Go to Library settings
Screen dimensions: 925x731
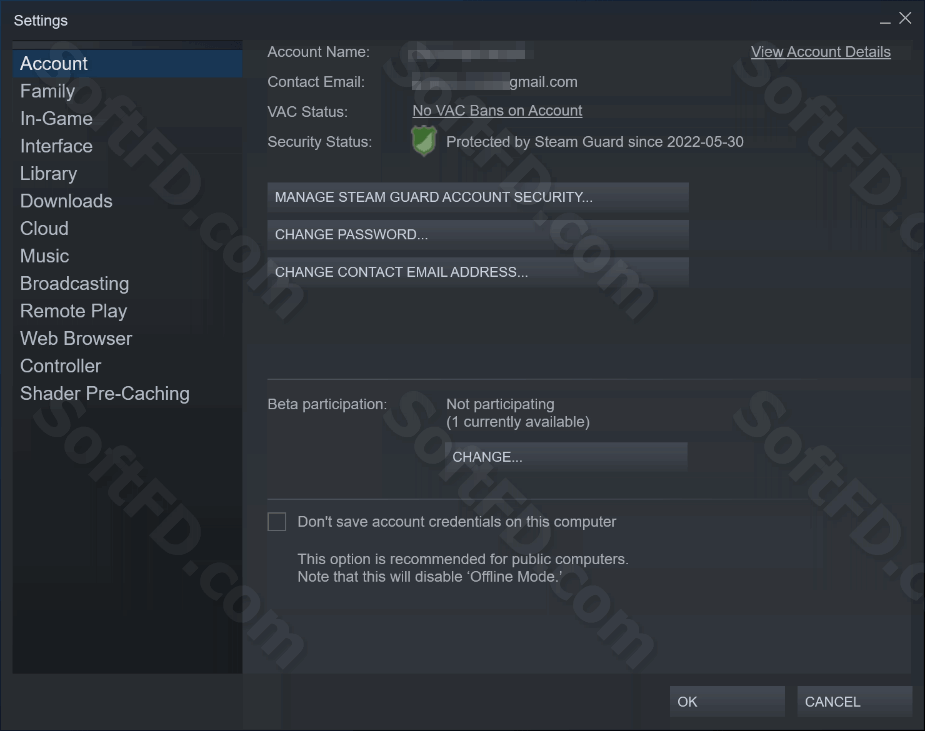[x=127, y=173]
